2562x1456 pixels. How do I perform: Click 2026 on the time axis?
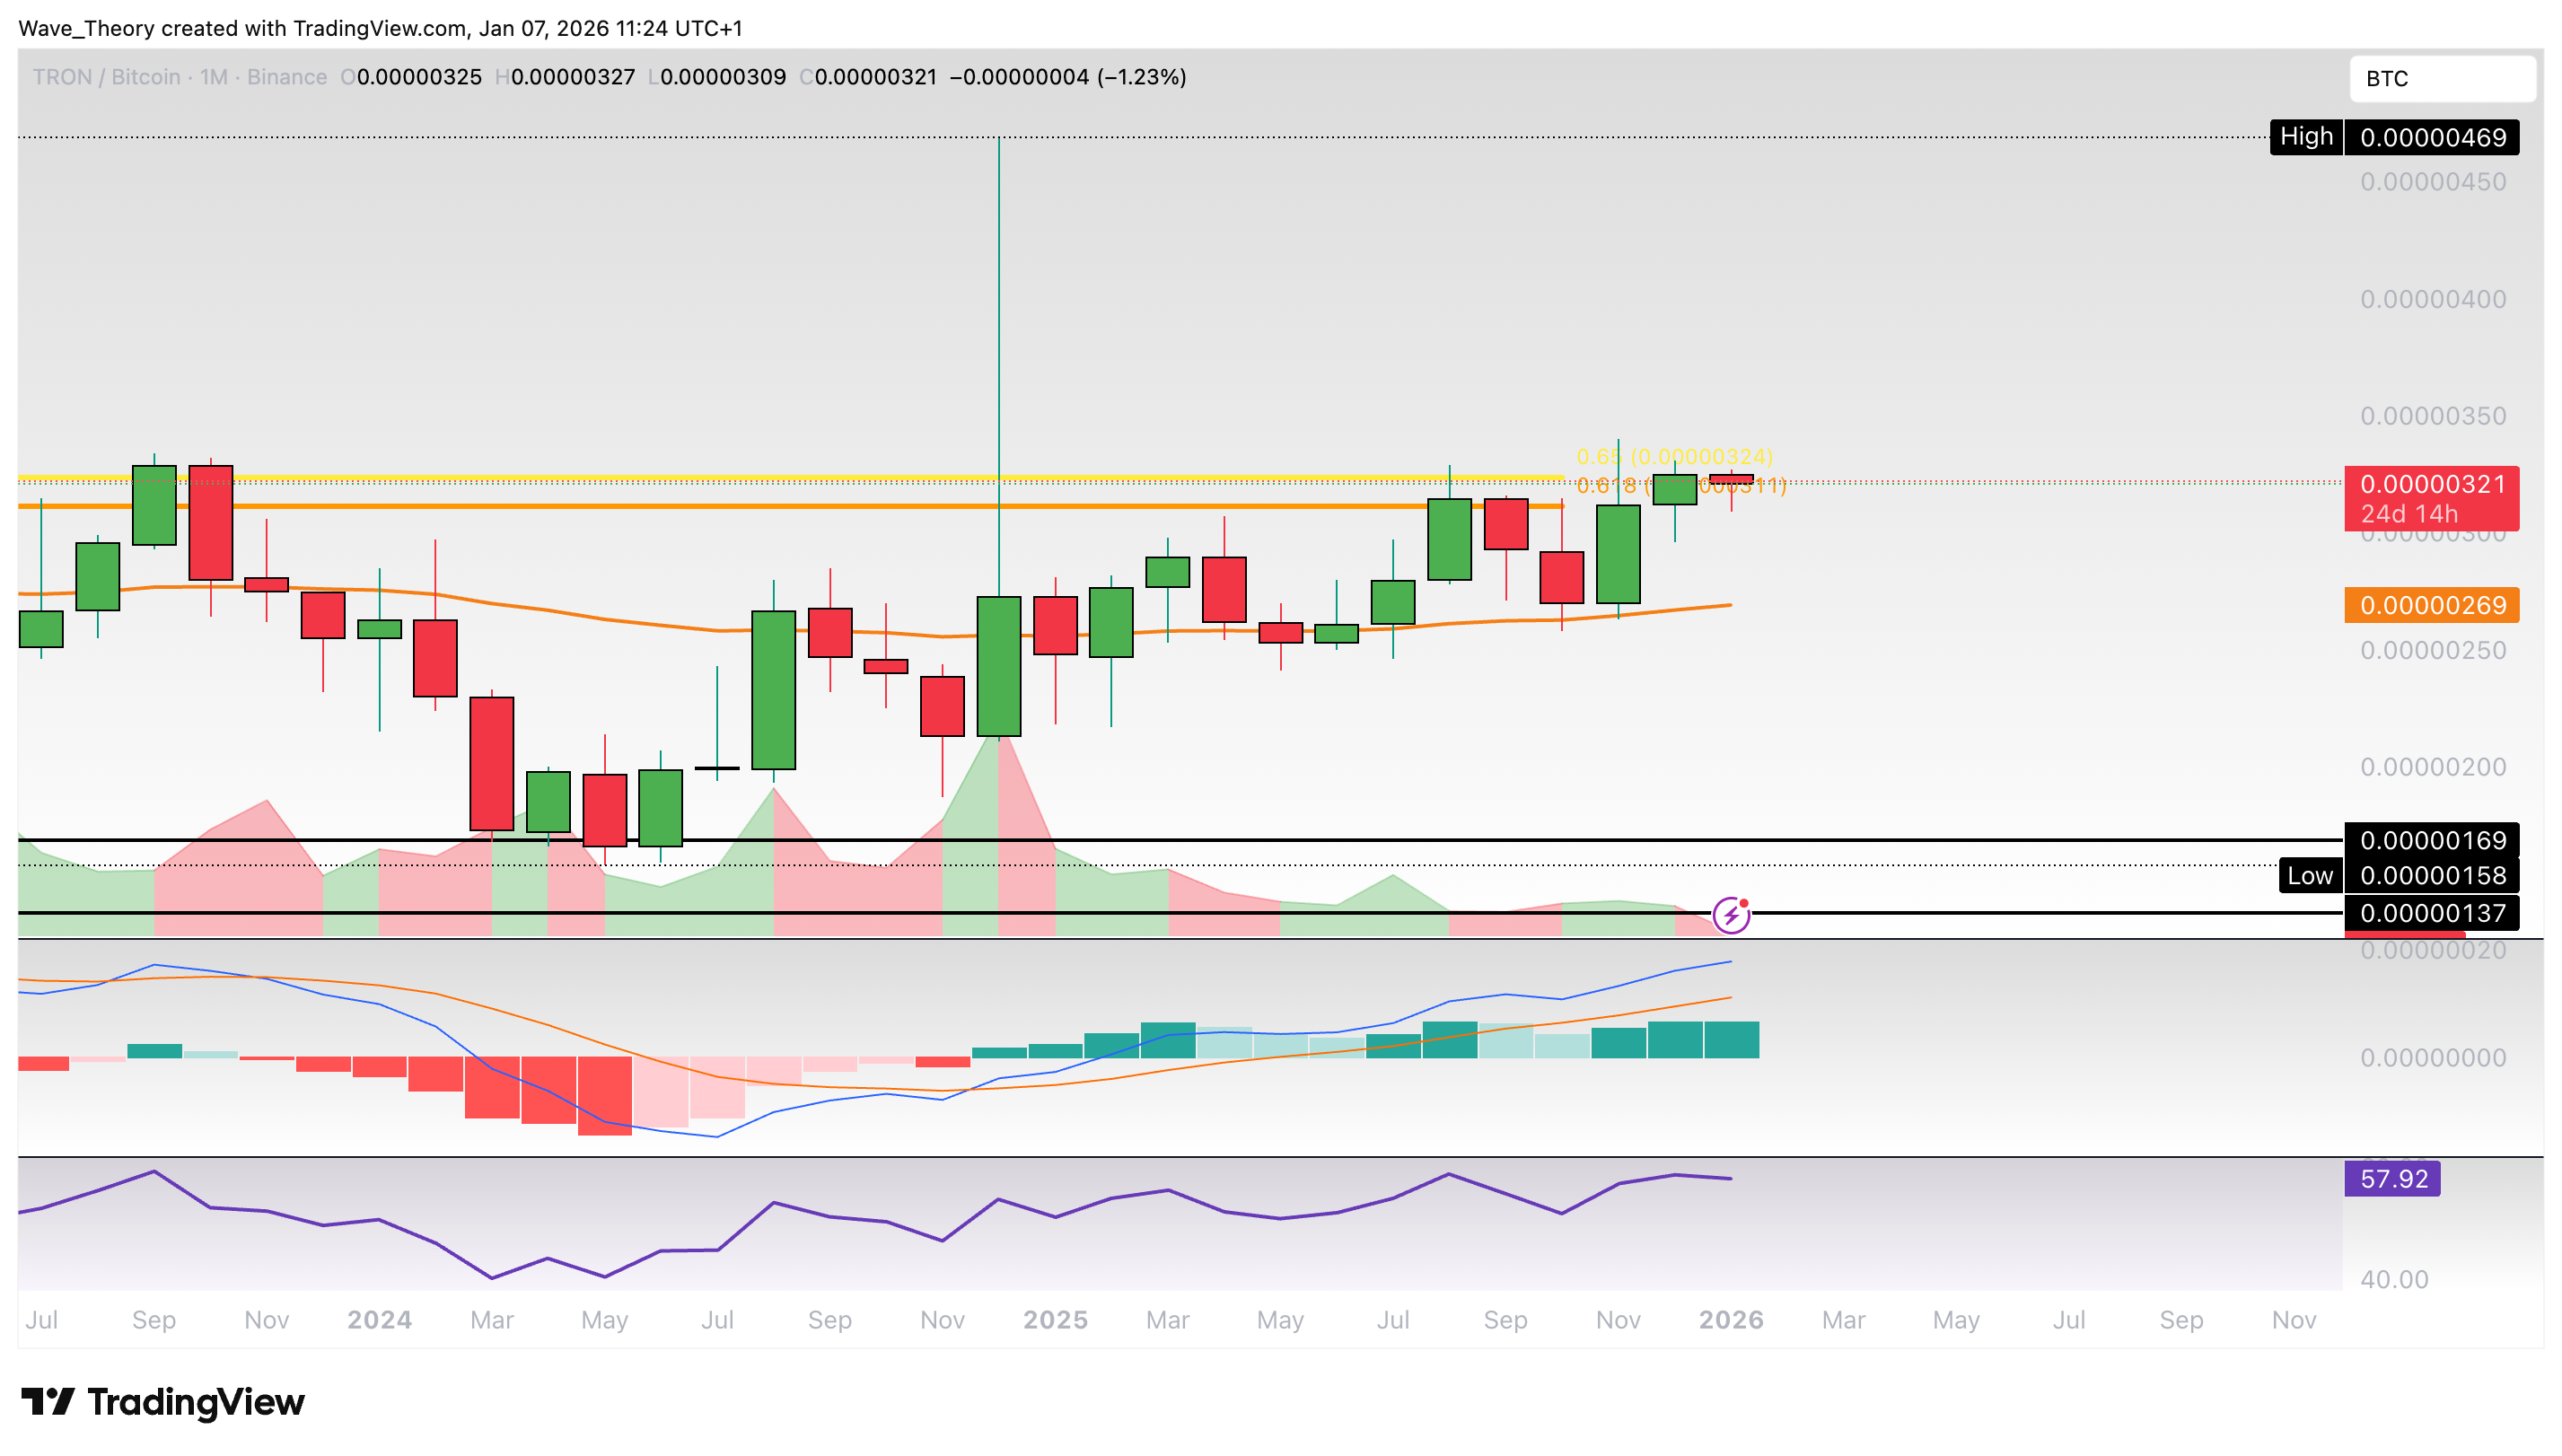(1731, 1320)
